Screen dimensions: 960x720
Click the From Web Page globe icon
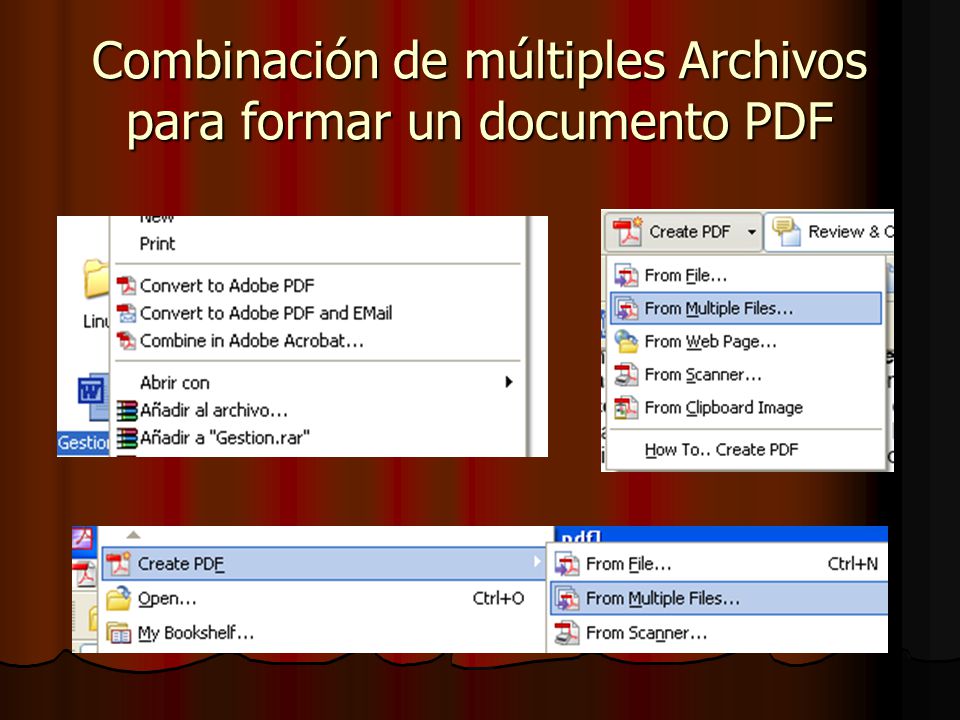626,342
